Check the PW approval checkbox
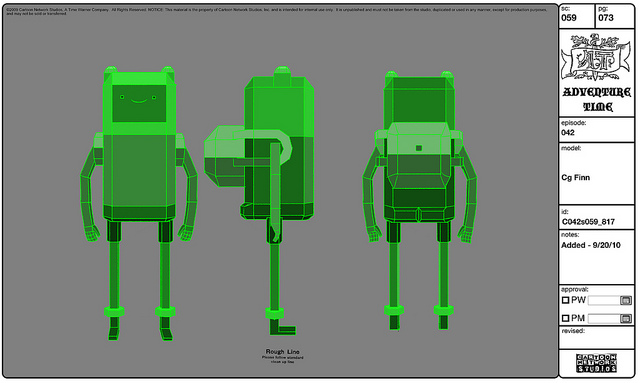640x383 pixels. 565,301
